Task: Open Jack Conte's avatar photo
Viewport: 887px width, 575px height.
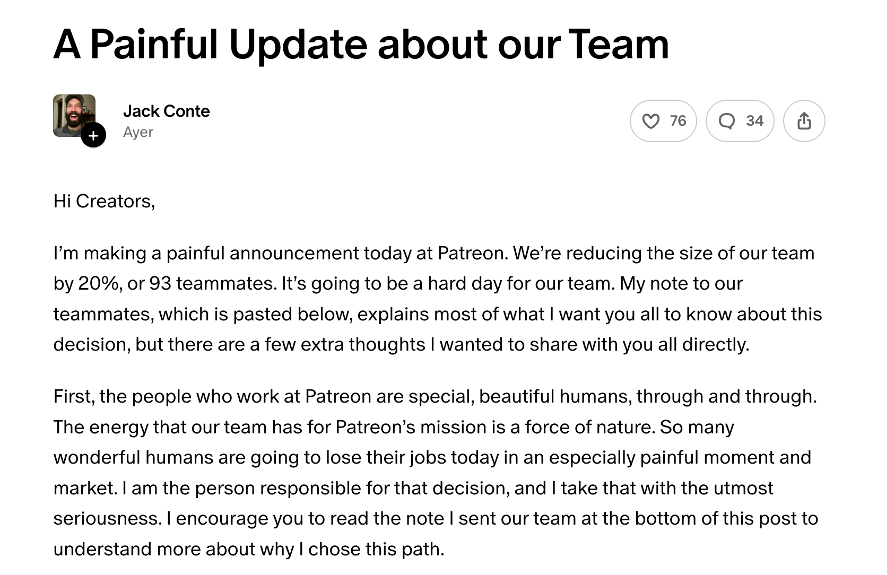Action: click(74, 115)
